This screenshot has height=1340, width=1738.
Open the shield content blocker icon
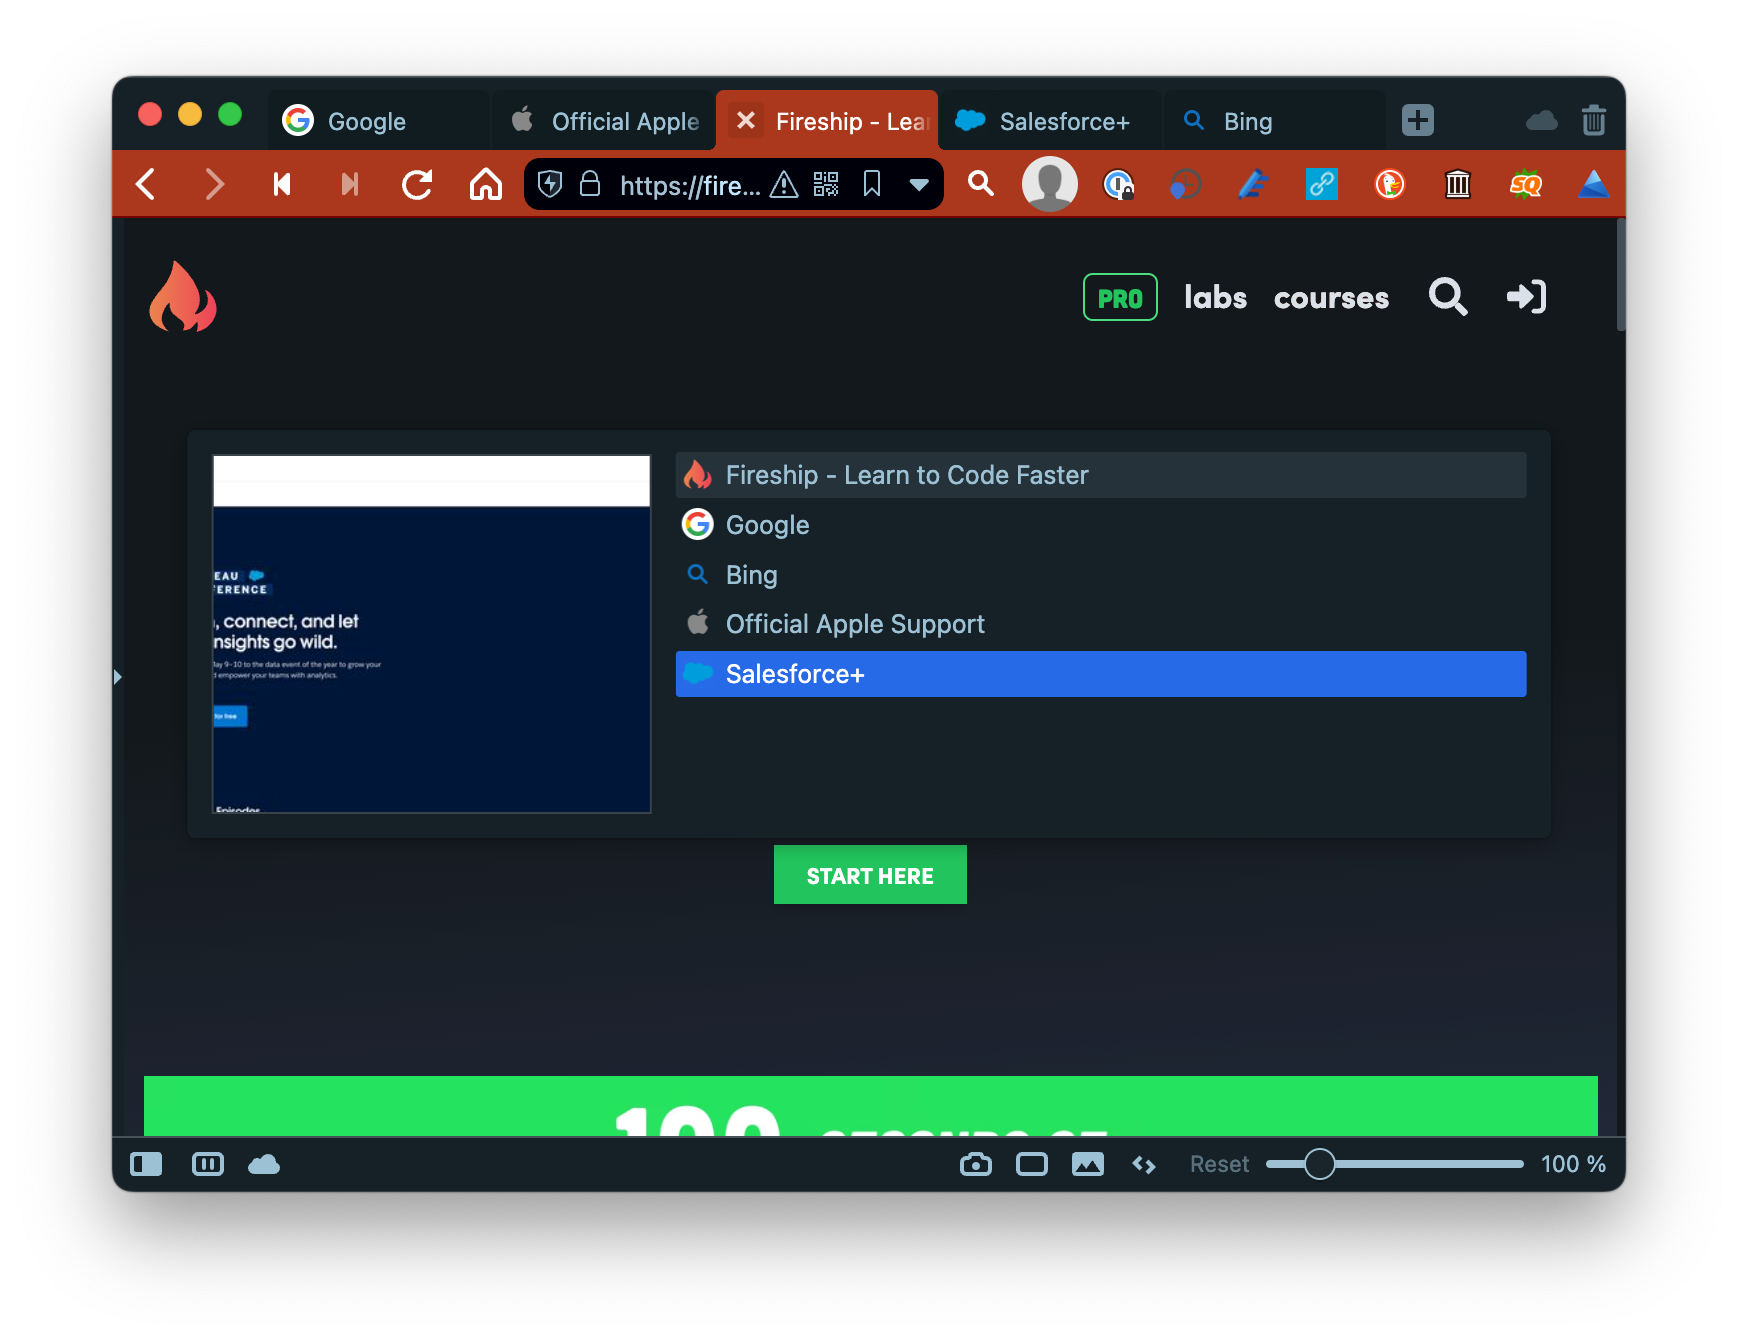tap(550, 184)
